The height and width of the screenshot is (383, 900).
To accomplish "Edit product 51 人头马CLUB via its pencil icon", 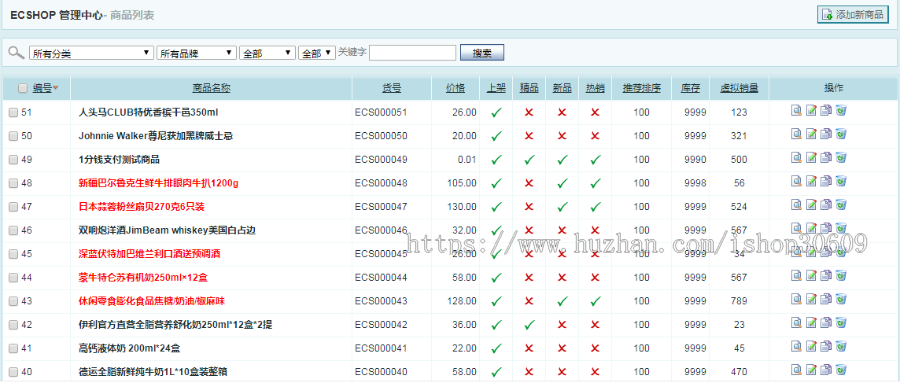I will 812,110.
